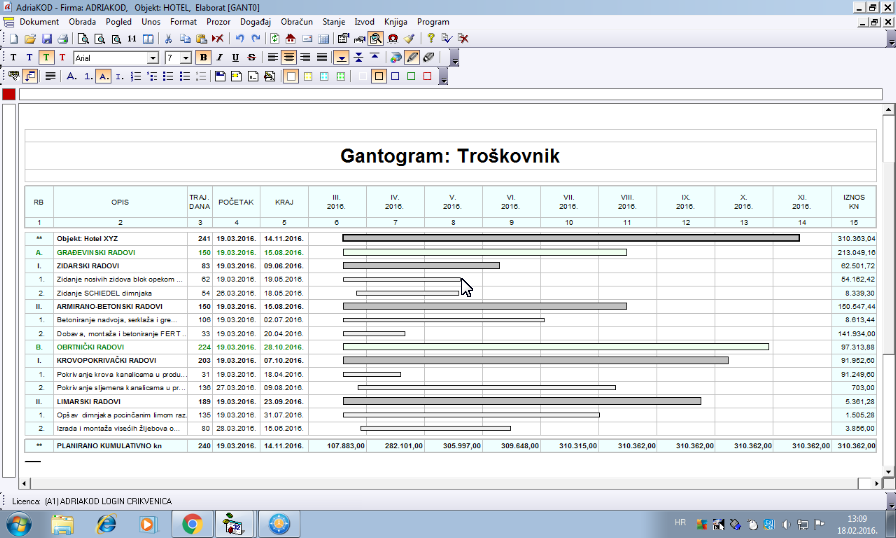The image size is (896, 538).
Task: Open the font size 7 dropdown
Action: pyautogui.click(x=186, y=58)
